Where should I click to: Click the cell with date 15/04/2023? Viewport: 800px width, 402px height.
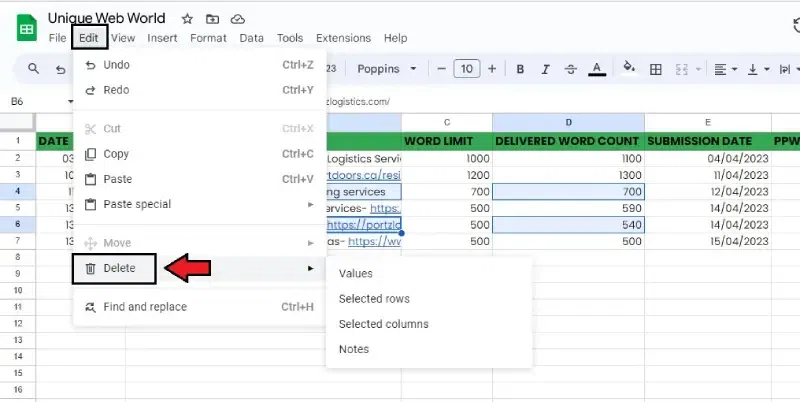click(x=708, y=241)
